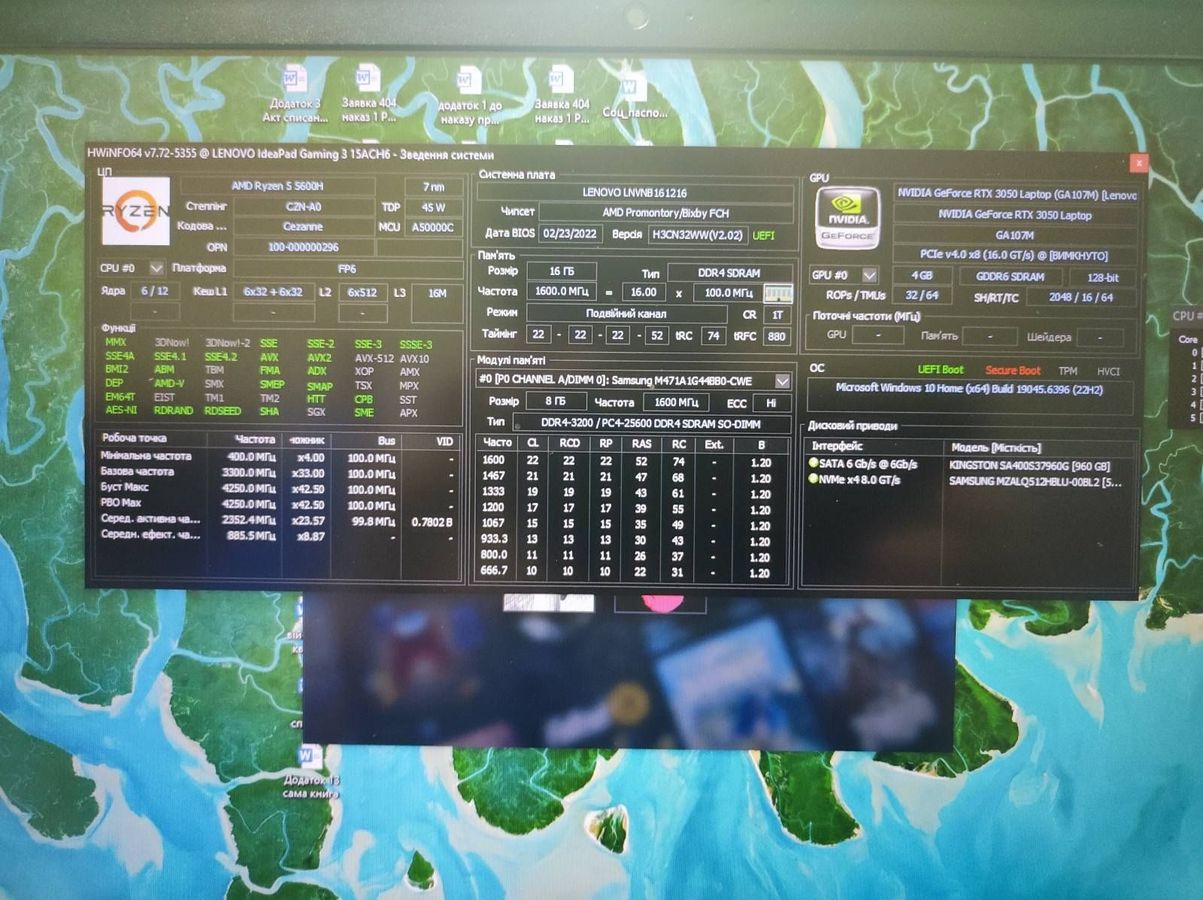The image size is (1203, 900).
Task: Open the 'Додаток 13 сама книга' desktop file
Action: click(x=308, y=757)
